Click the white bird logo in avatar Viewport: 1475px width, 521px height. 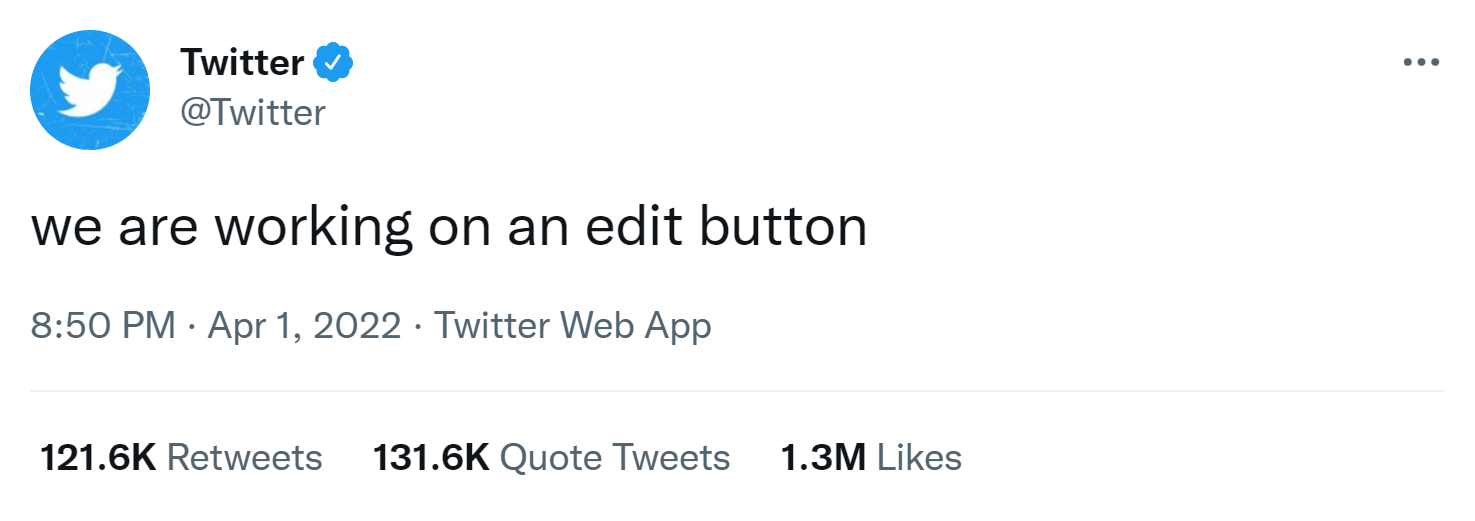click(88, 90)
